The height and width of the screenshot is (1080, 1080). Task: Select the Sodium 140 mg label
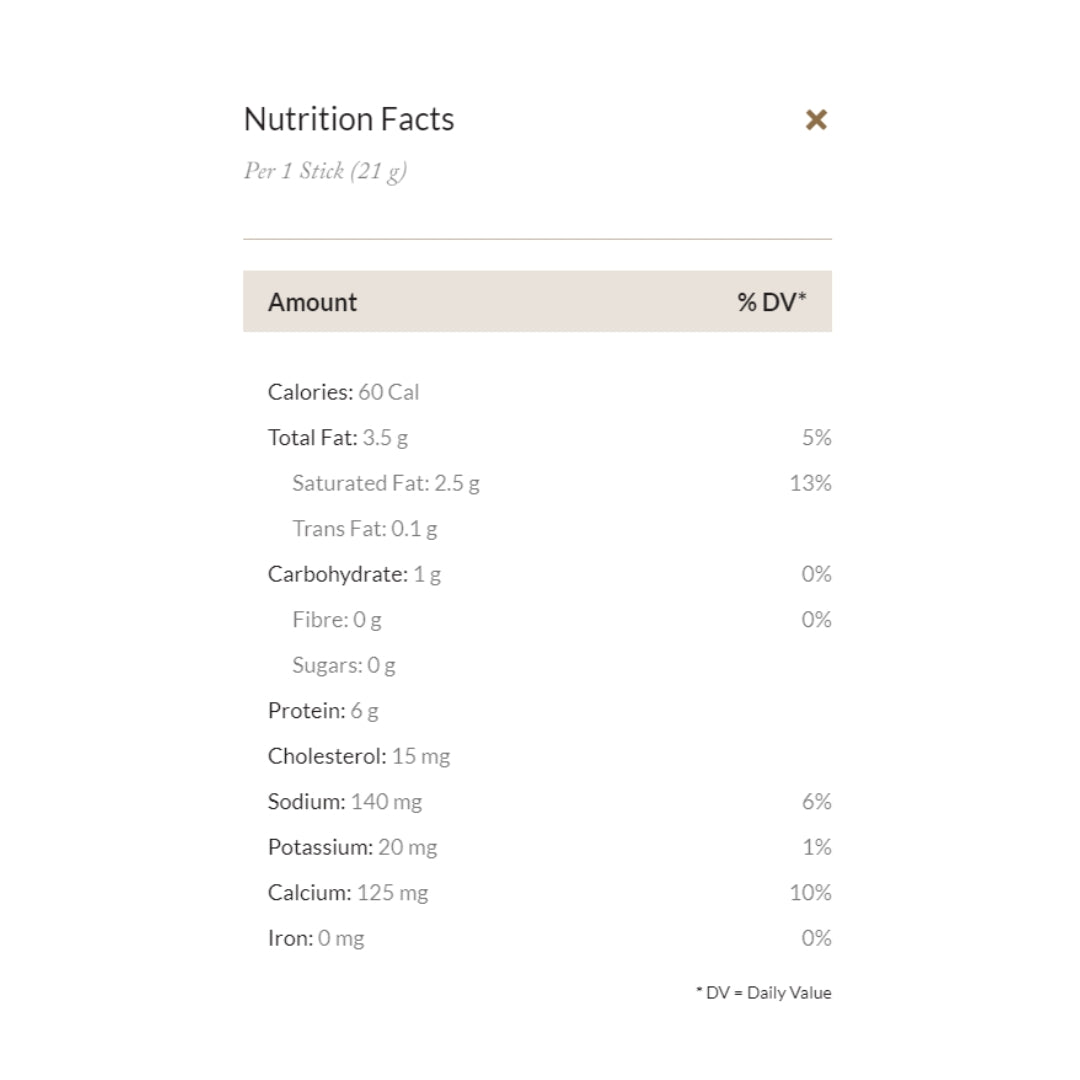tap(344, 802)
